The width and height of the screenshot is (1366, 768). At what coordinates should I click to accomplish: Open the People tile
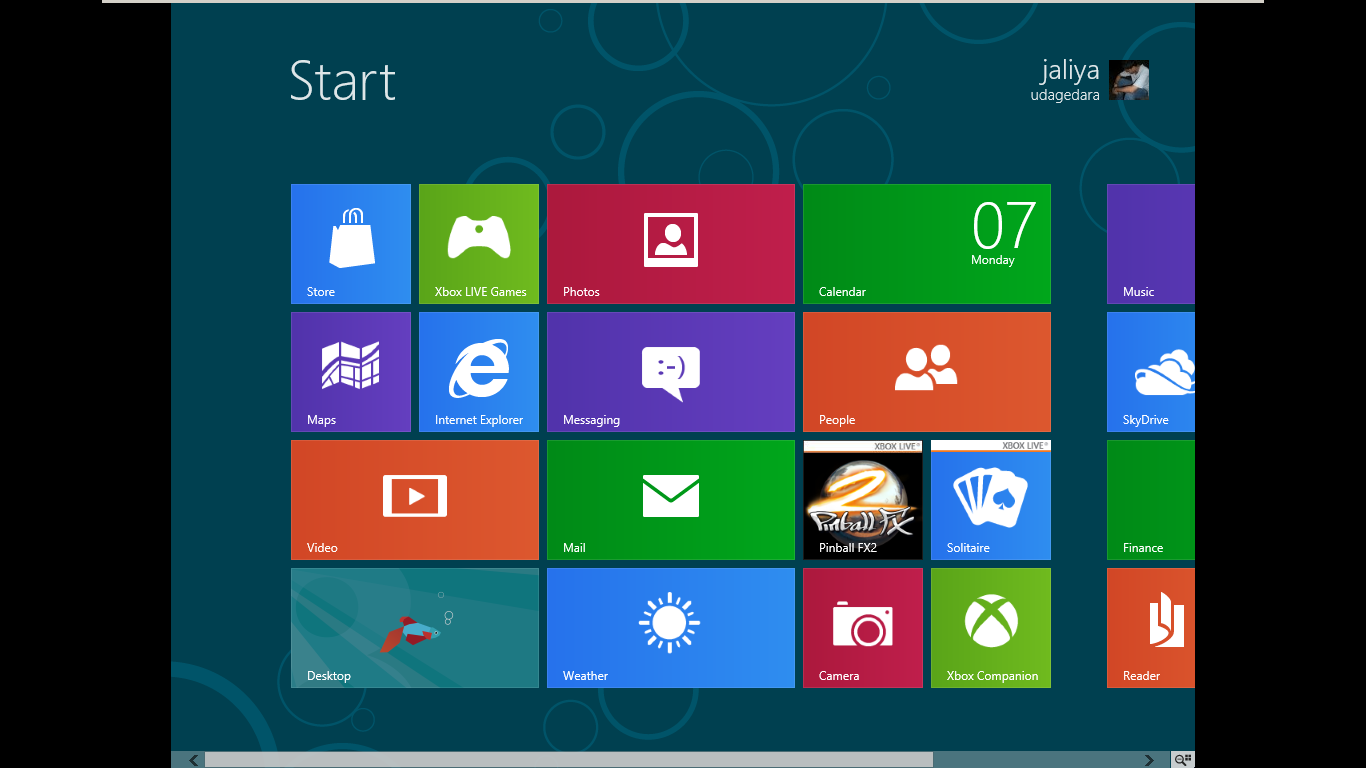pyautogui.click(x=926, y=371)
